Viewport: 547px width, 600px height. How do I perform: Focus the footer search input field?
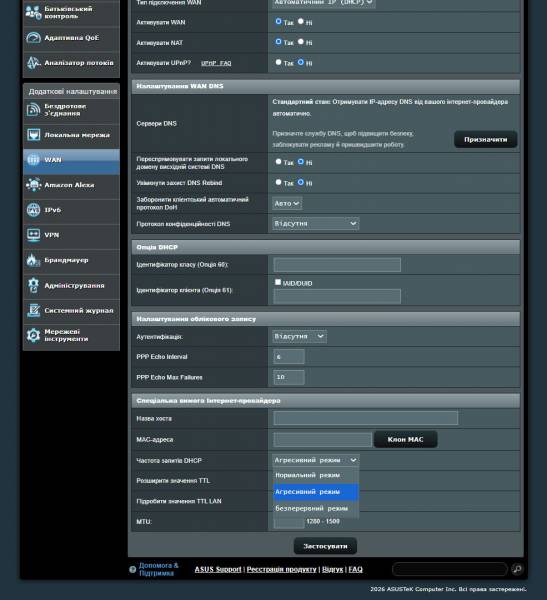coord(450,569)
